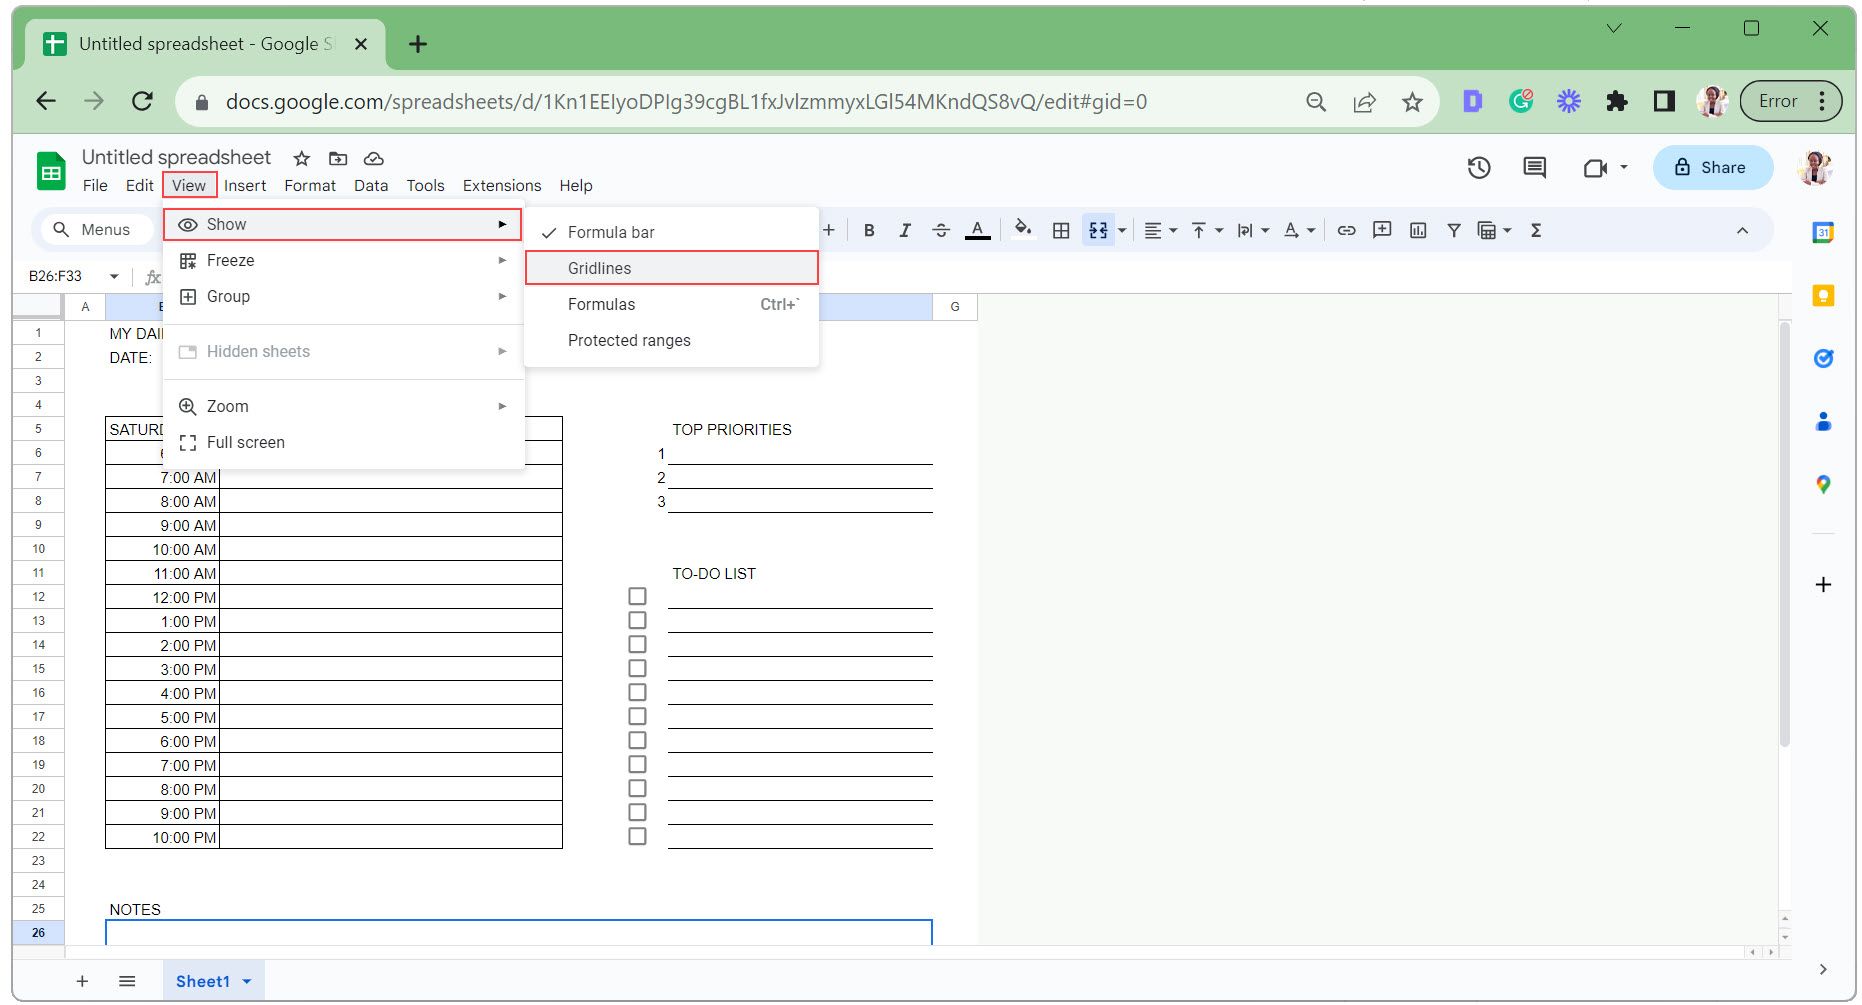Open Google Keep in the side panel
1862x1005 pixels.
point(1825,295)
